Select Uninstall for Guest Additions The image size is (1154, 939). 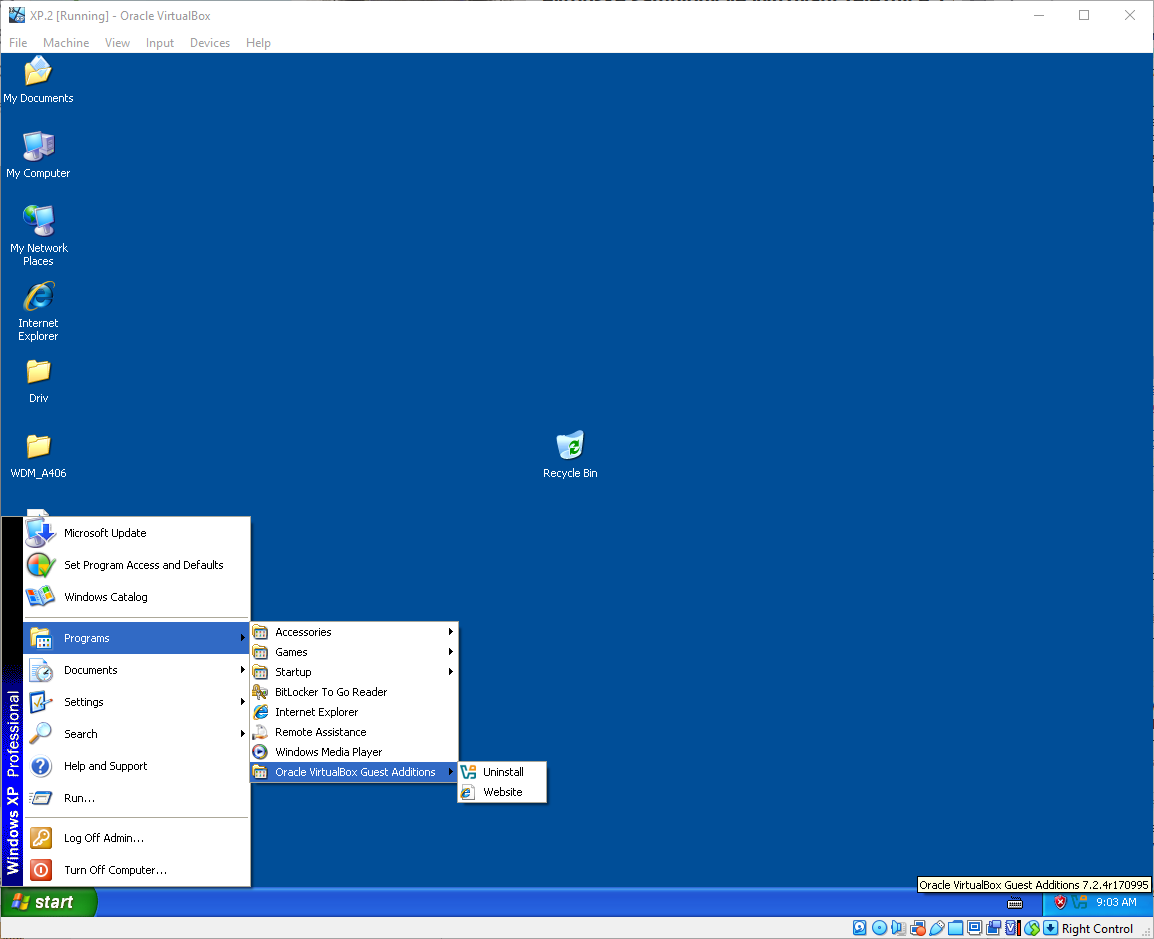tap(502, 772)
